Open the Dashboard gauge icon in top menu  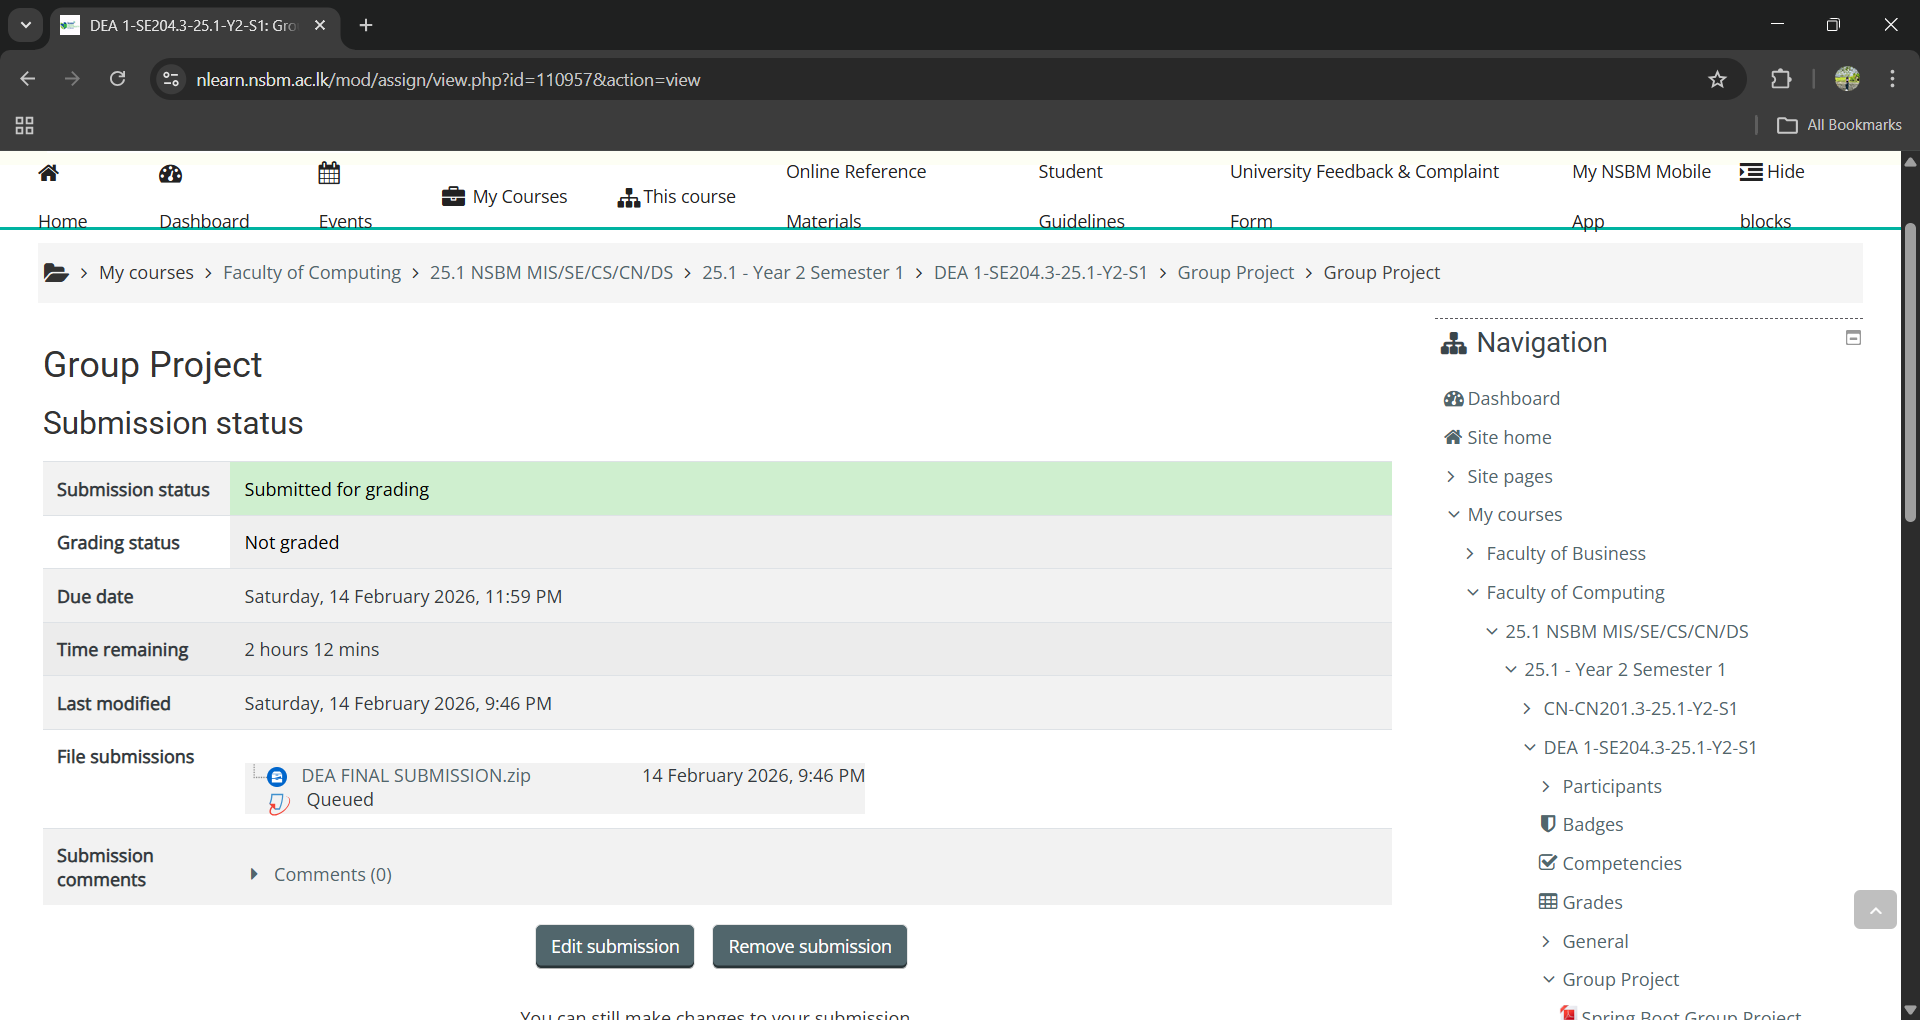[170, 174]
